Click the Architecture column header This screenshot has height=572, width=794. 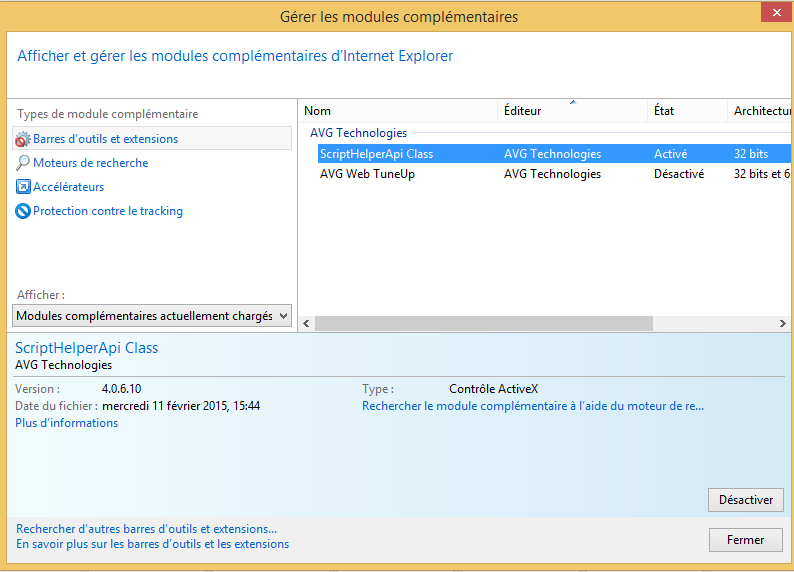coord(760,111)
